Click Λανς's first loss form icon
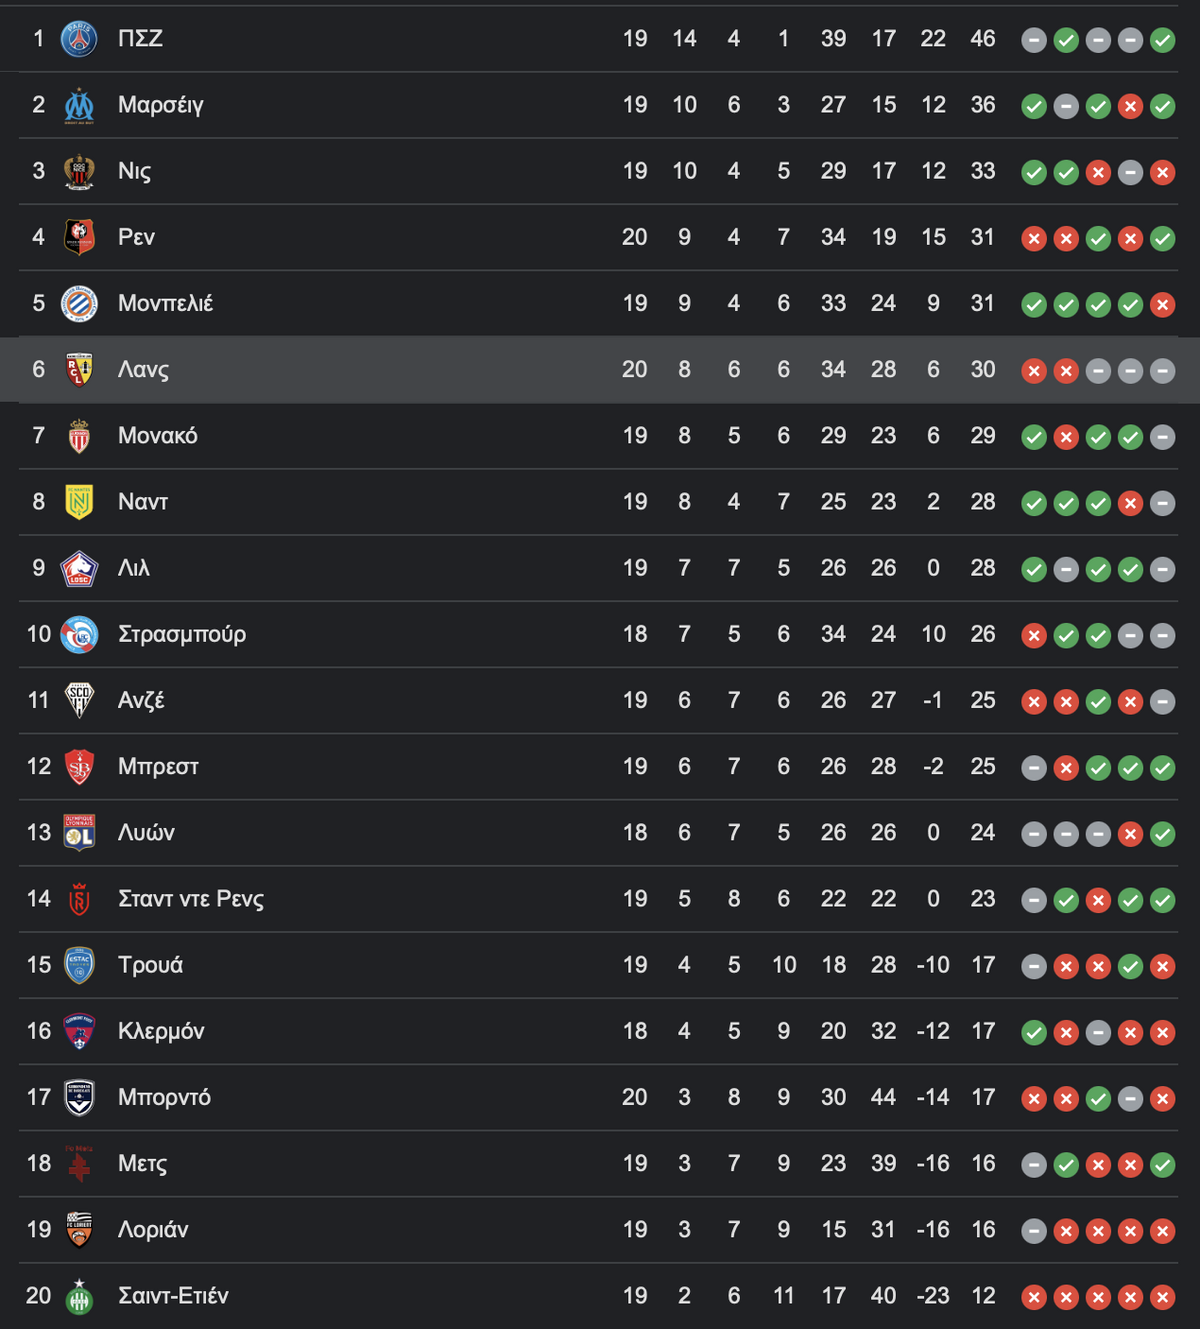The height and width of the screenshot is (1329, 1200). (x=1034, y=371)
